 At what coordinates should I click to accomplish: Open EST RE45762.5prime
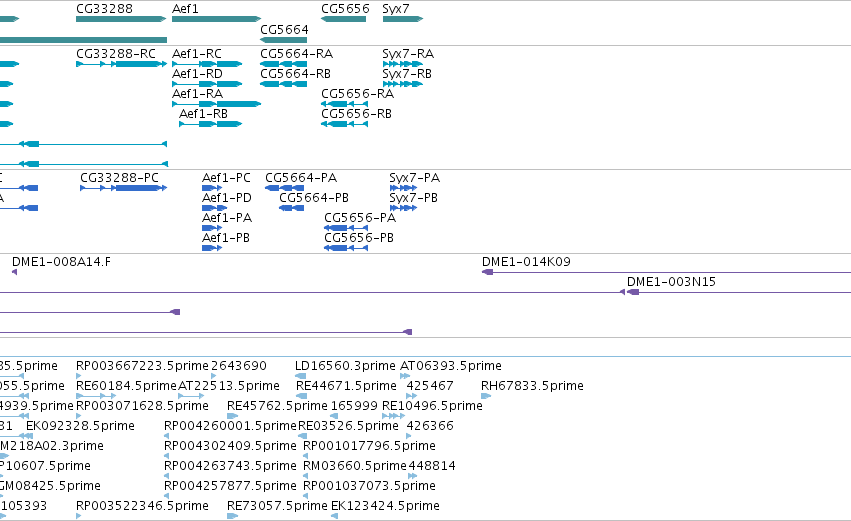[232, 416]
